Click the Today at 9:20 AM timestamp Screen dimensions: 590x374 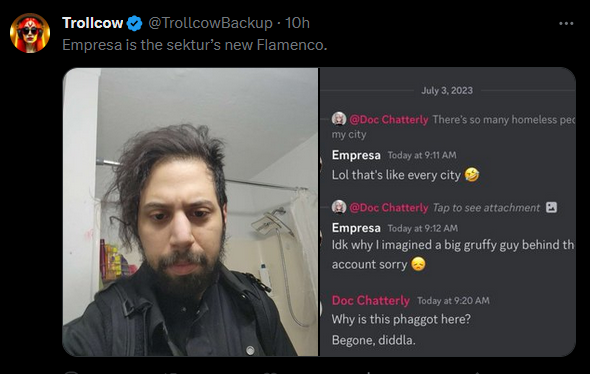[453, 300]
